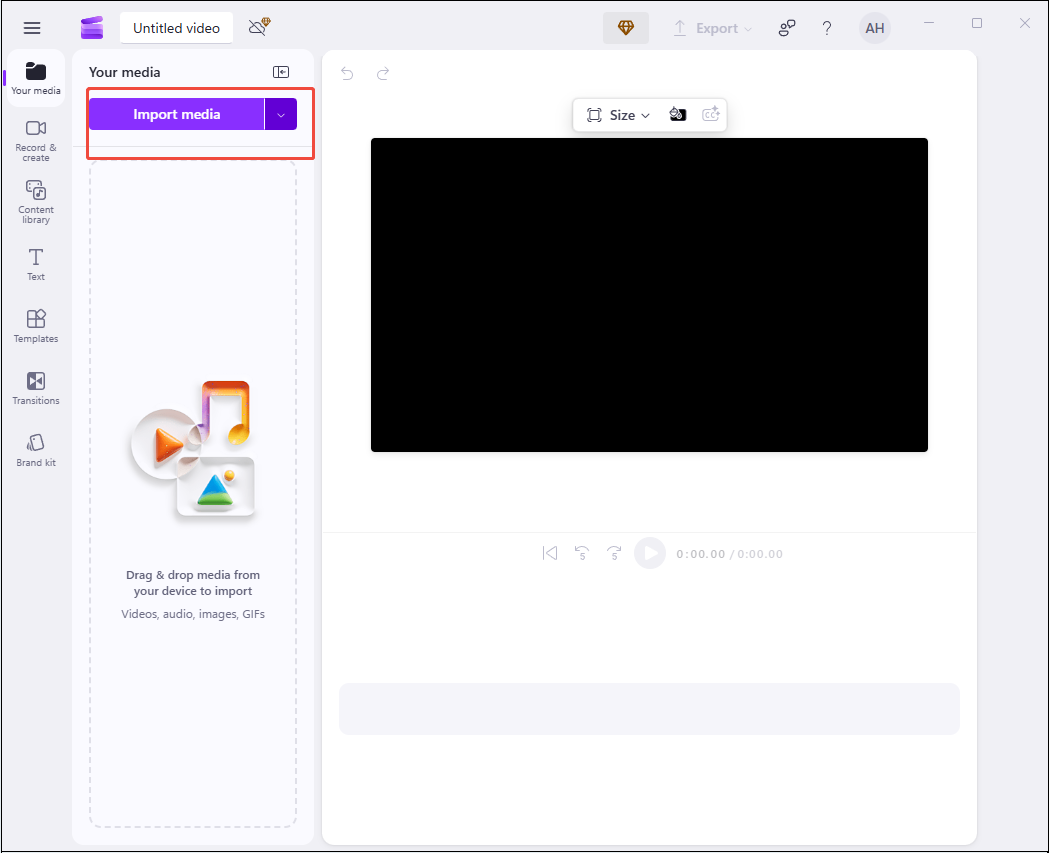Open the Record & create panel

click(35, 141)
